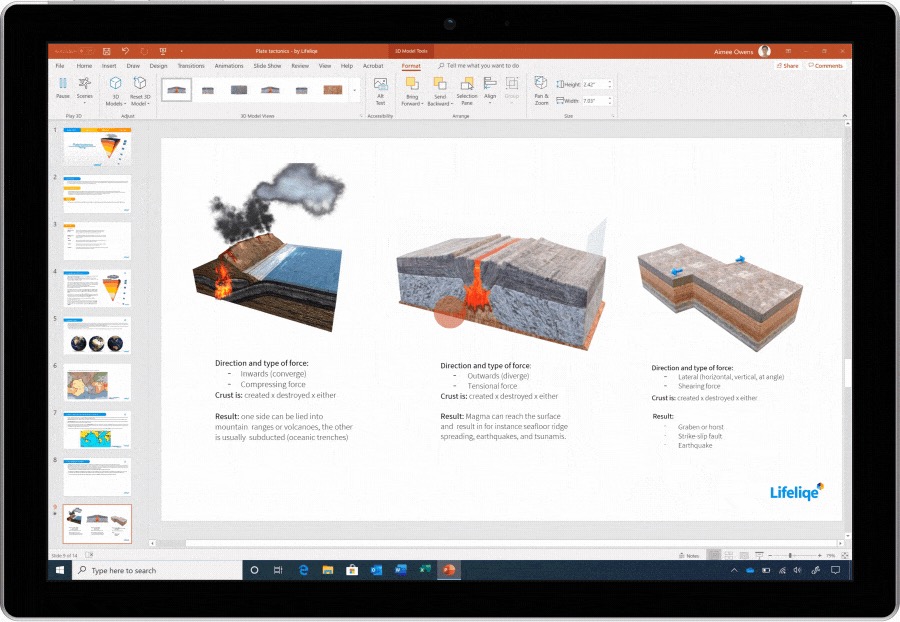Open the Selection Pane

[x=466, y=86]
